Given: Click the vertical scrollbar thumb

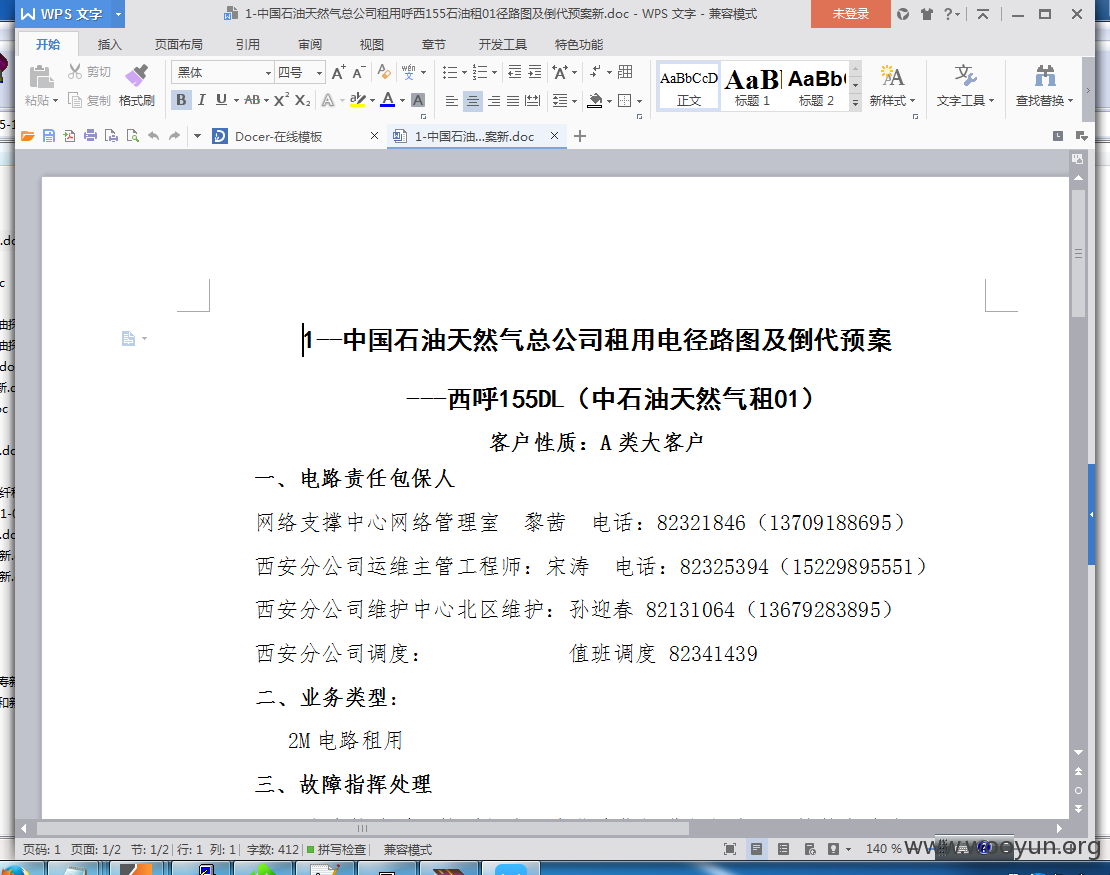Looking at the screenshot, I should click(1078, 253).
